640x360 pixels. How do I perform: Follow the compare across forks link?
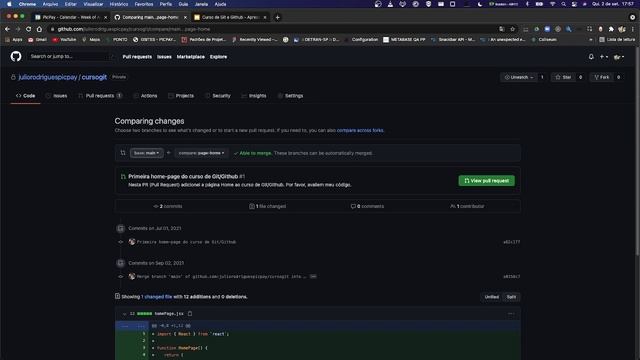(360, 130)
